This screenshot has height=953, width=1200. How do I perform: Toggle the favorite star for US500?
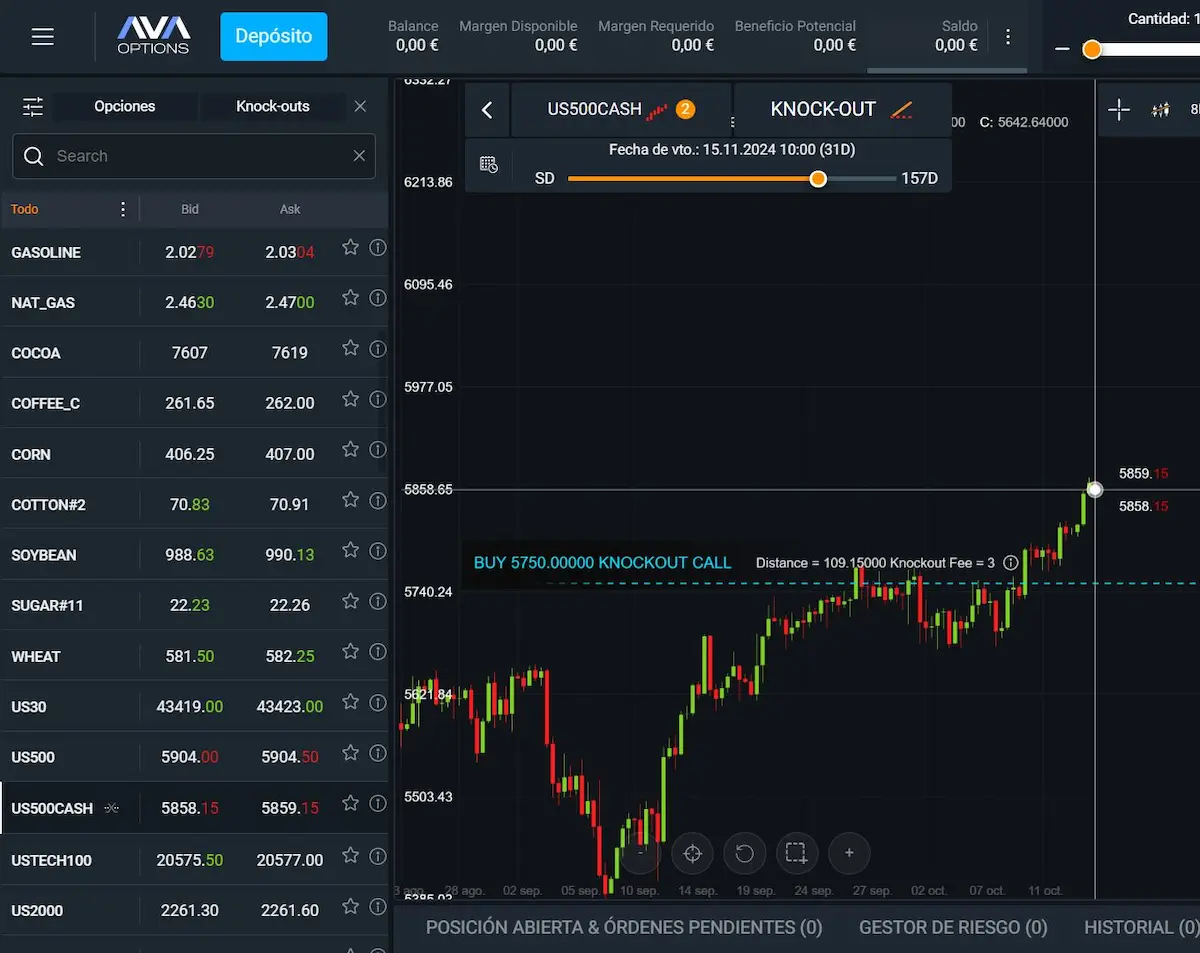click(350, 753)
